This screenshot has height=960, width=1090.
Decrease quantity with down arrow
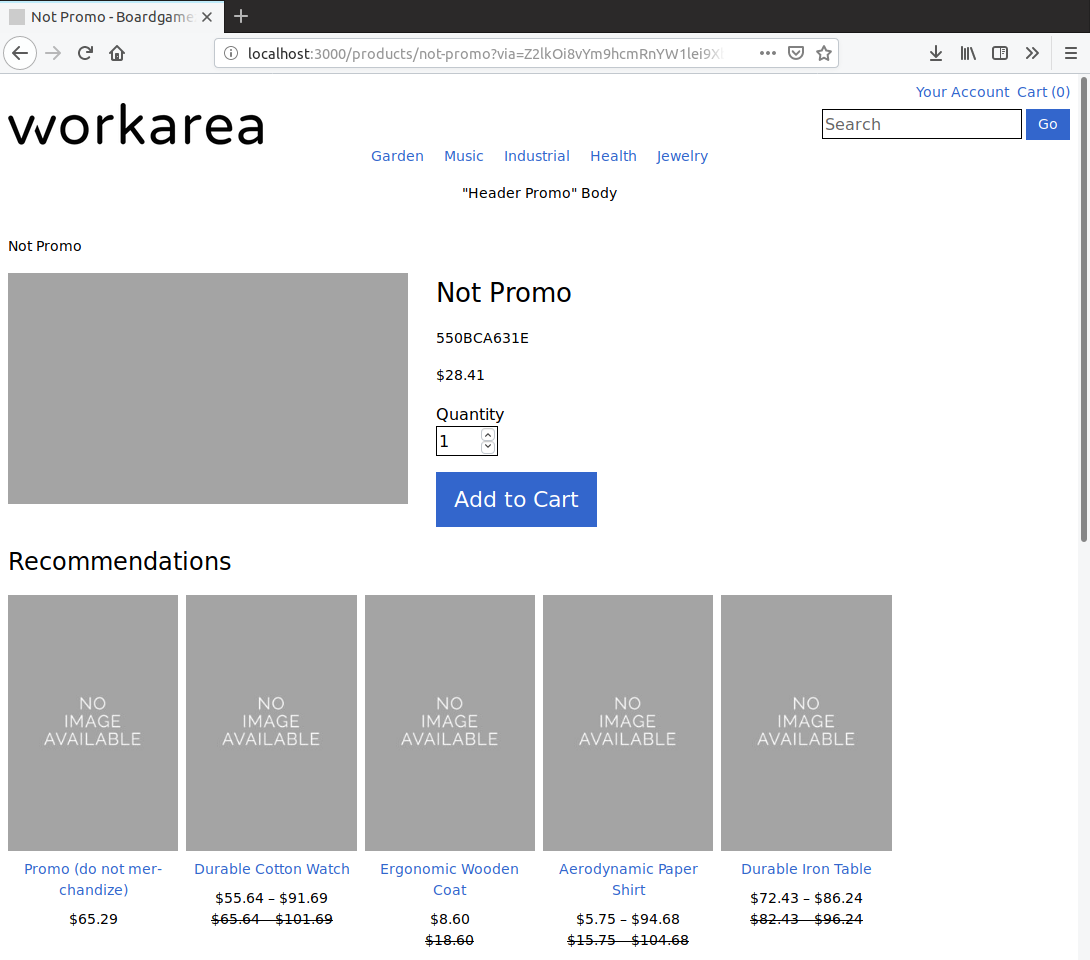pyautogui.click(x=488, y=447)
